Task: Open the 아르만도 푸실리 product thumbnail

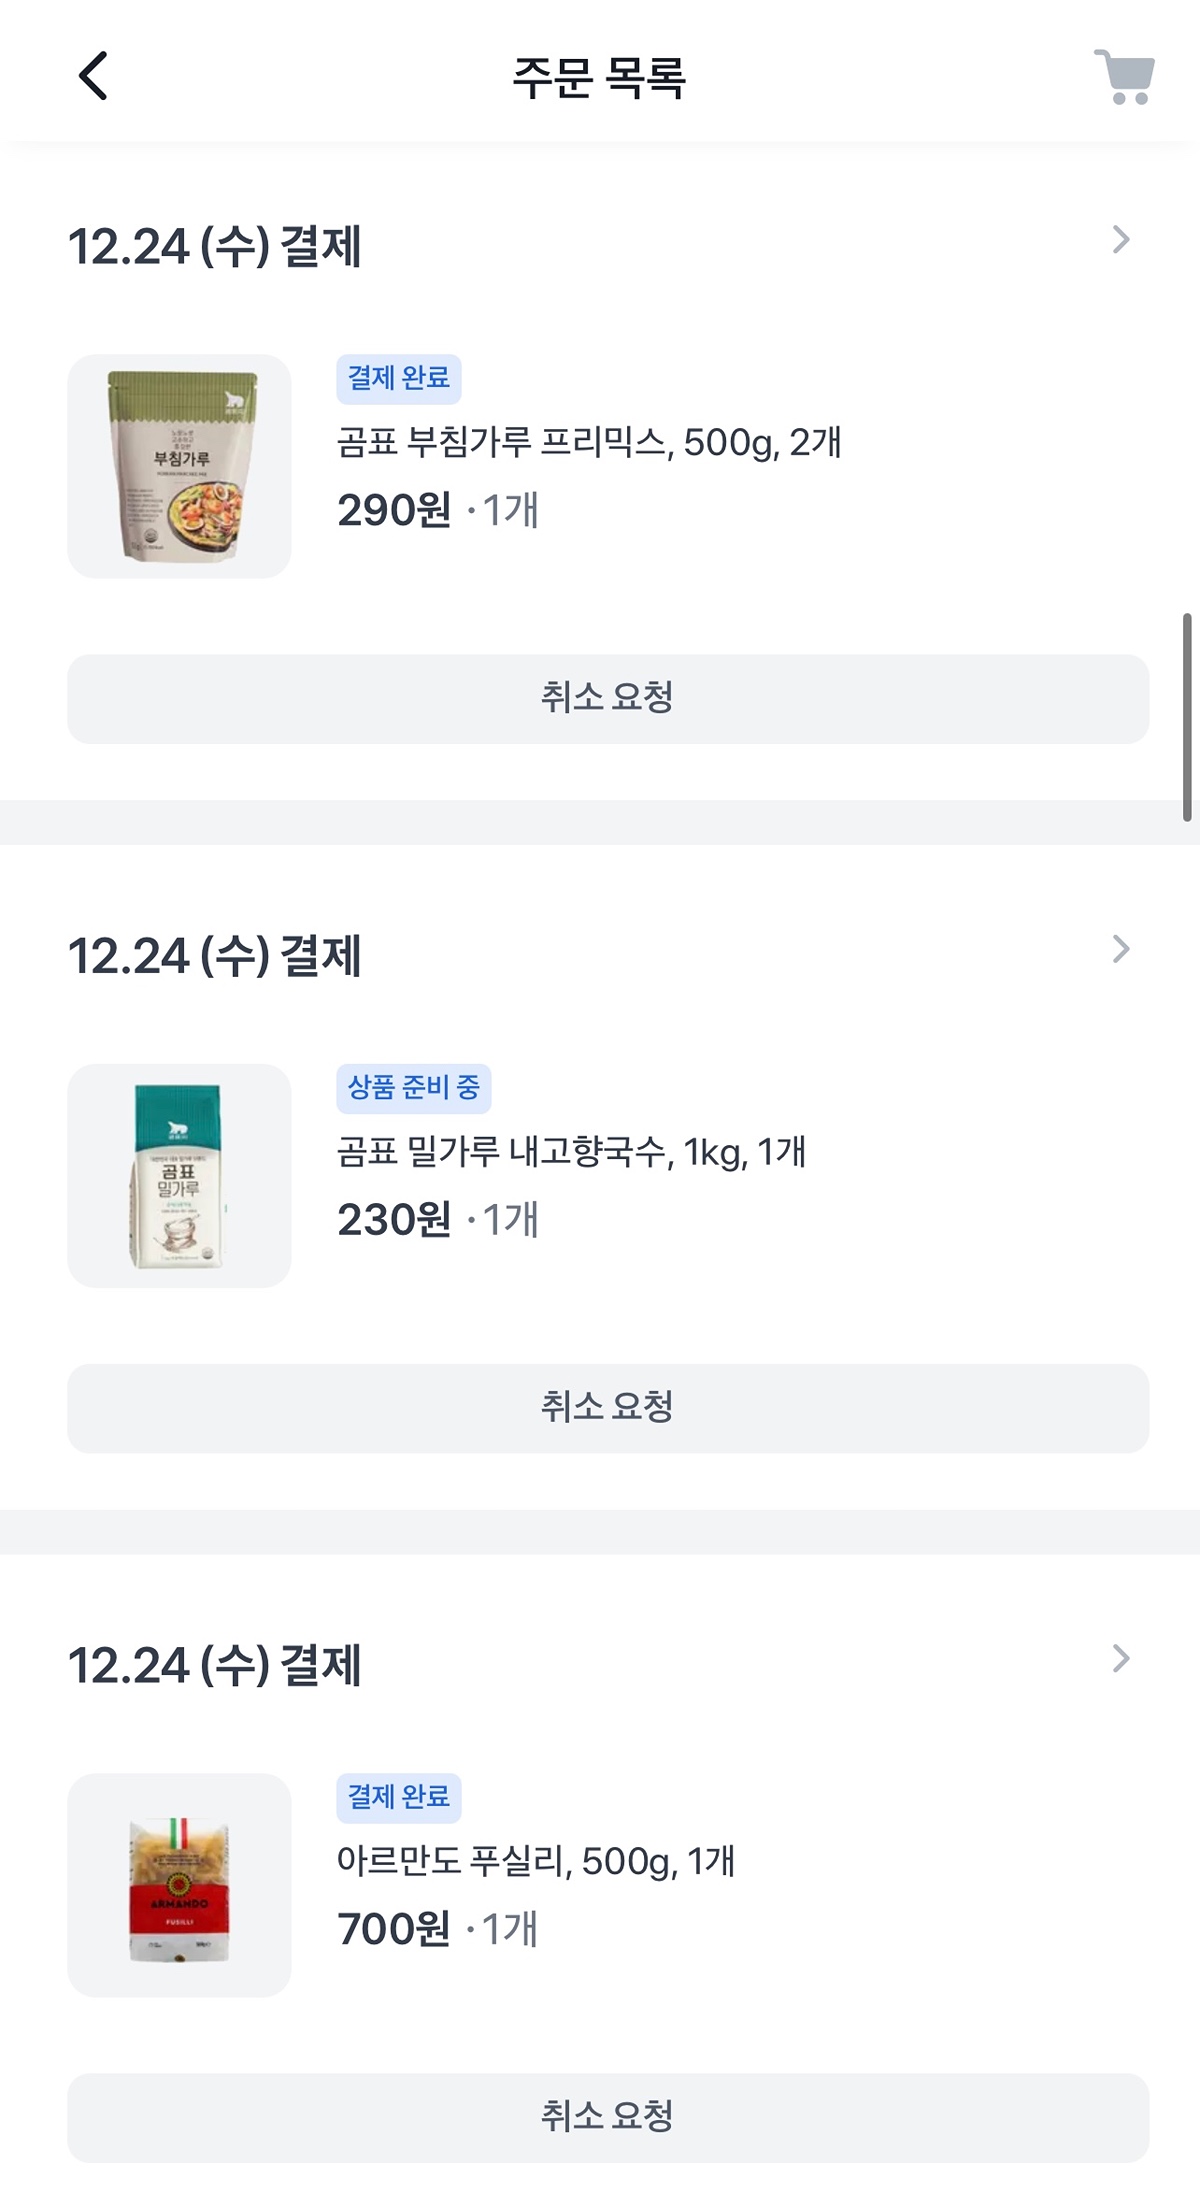Action: [x=179, y=1885]
